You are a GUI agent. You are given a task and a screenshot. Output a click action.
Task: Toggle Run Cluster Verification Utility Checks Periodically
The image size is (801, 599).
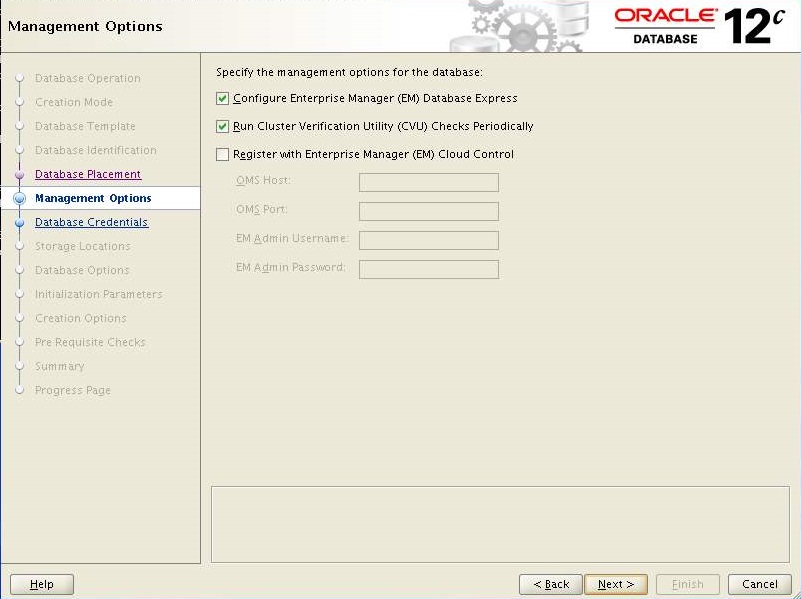tap(222, 126)
